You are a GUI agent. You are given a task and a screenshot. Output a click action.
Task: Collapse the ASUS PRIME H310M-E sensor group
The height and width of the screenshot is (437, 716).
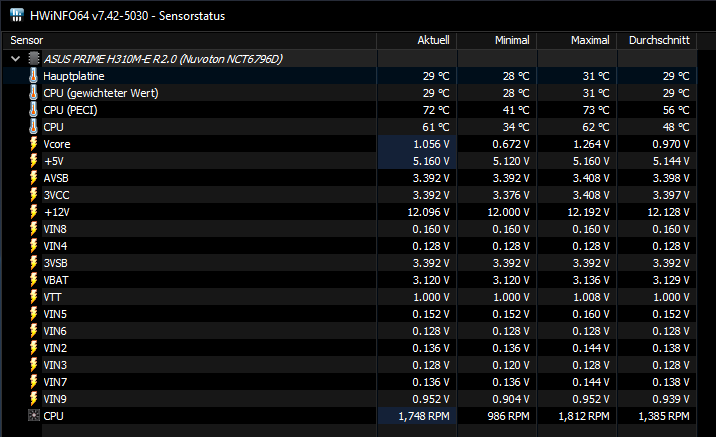(x=16, y=59)
